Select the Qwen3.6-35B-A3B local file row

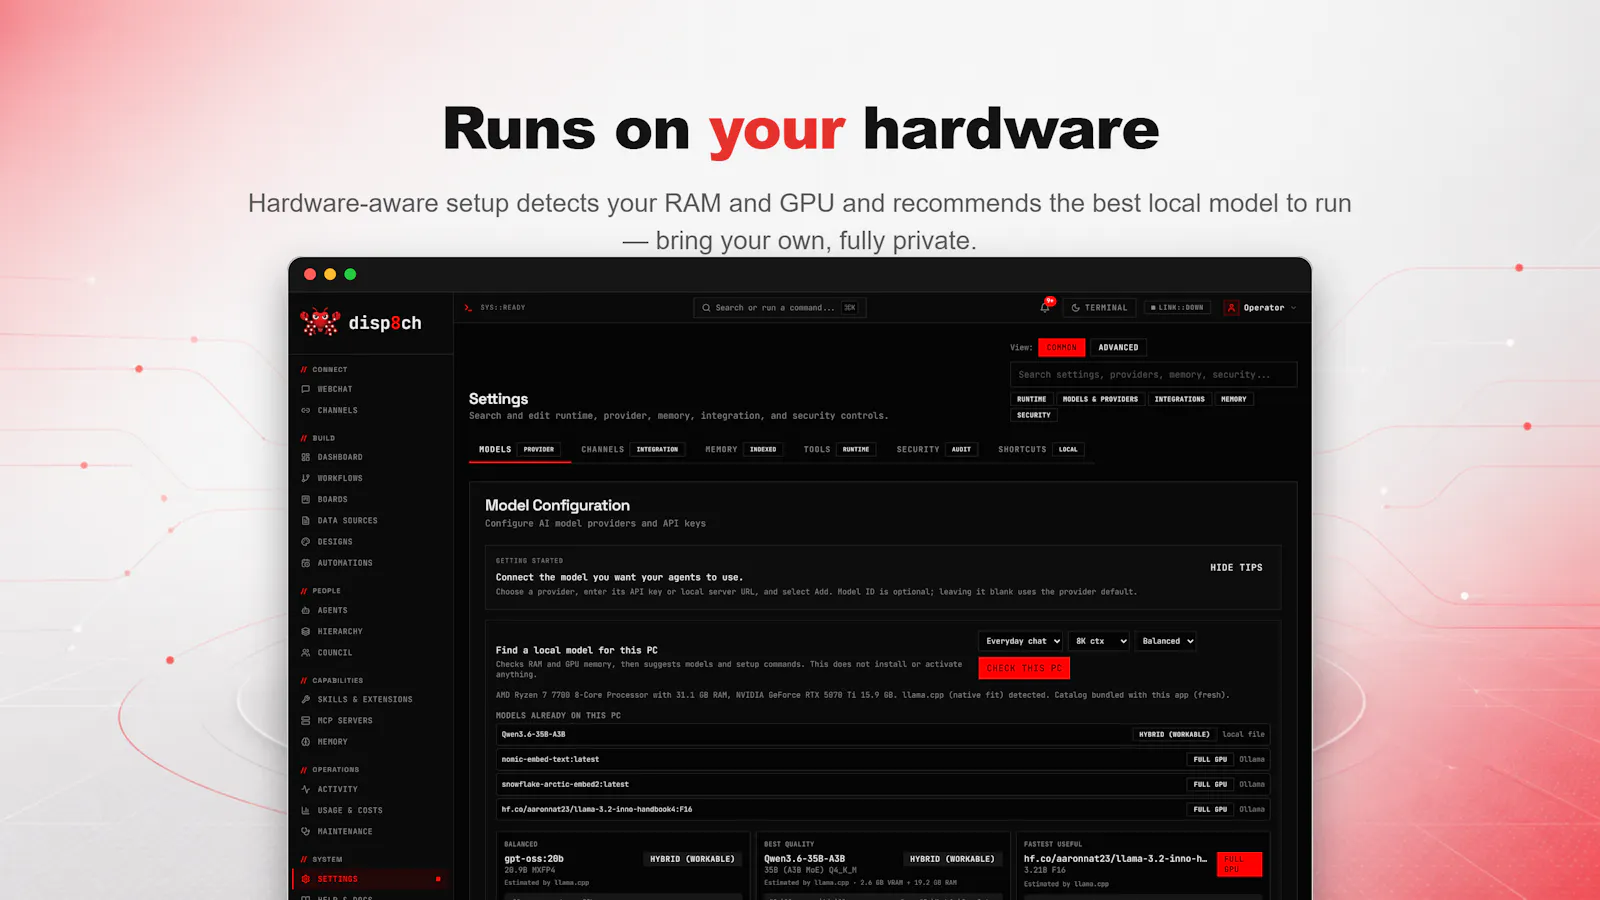tap(883, 734)
